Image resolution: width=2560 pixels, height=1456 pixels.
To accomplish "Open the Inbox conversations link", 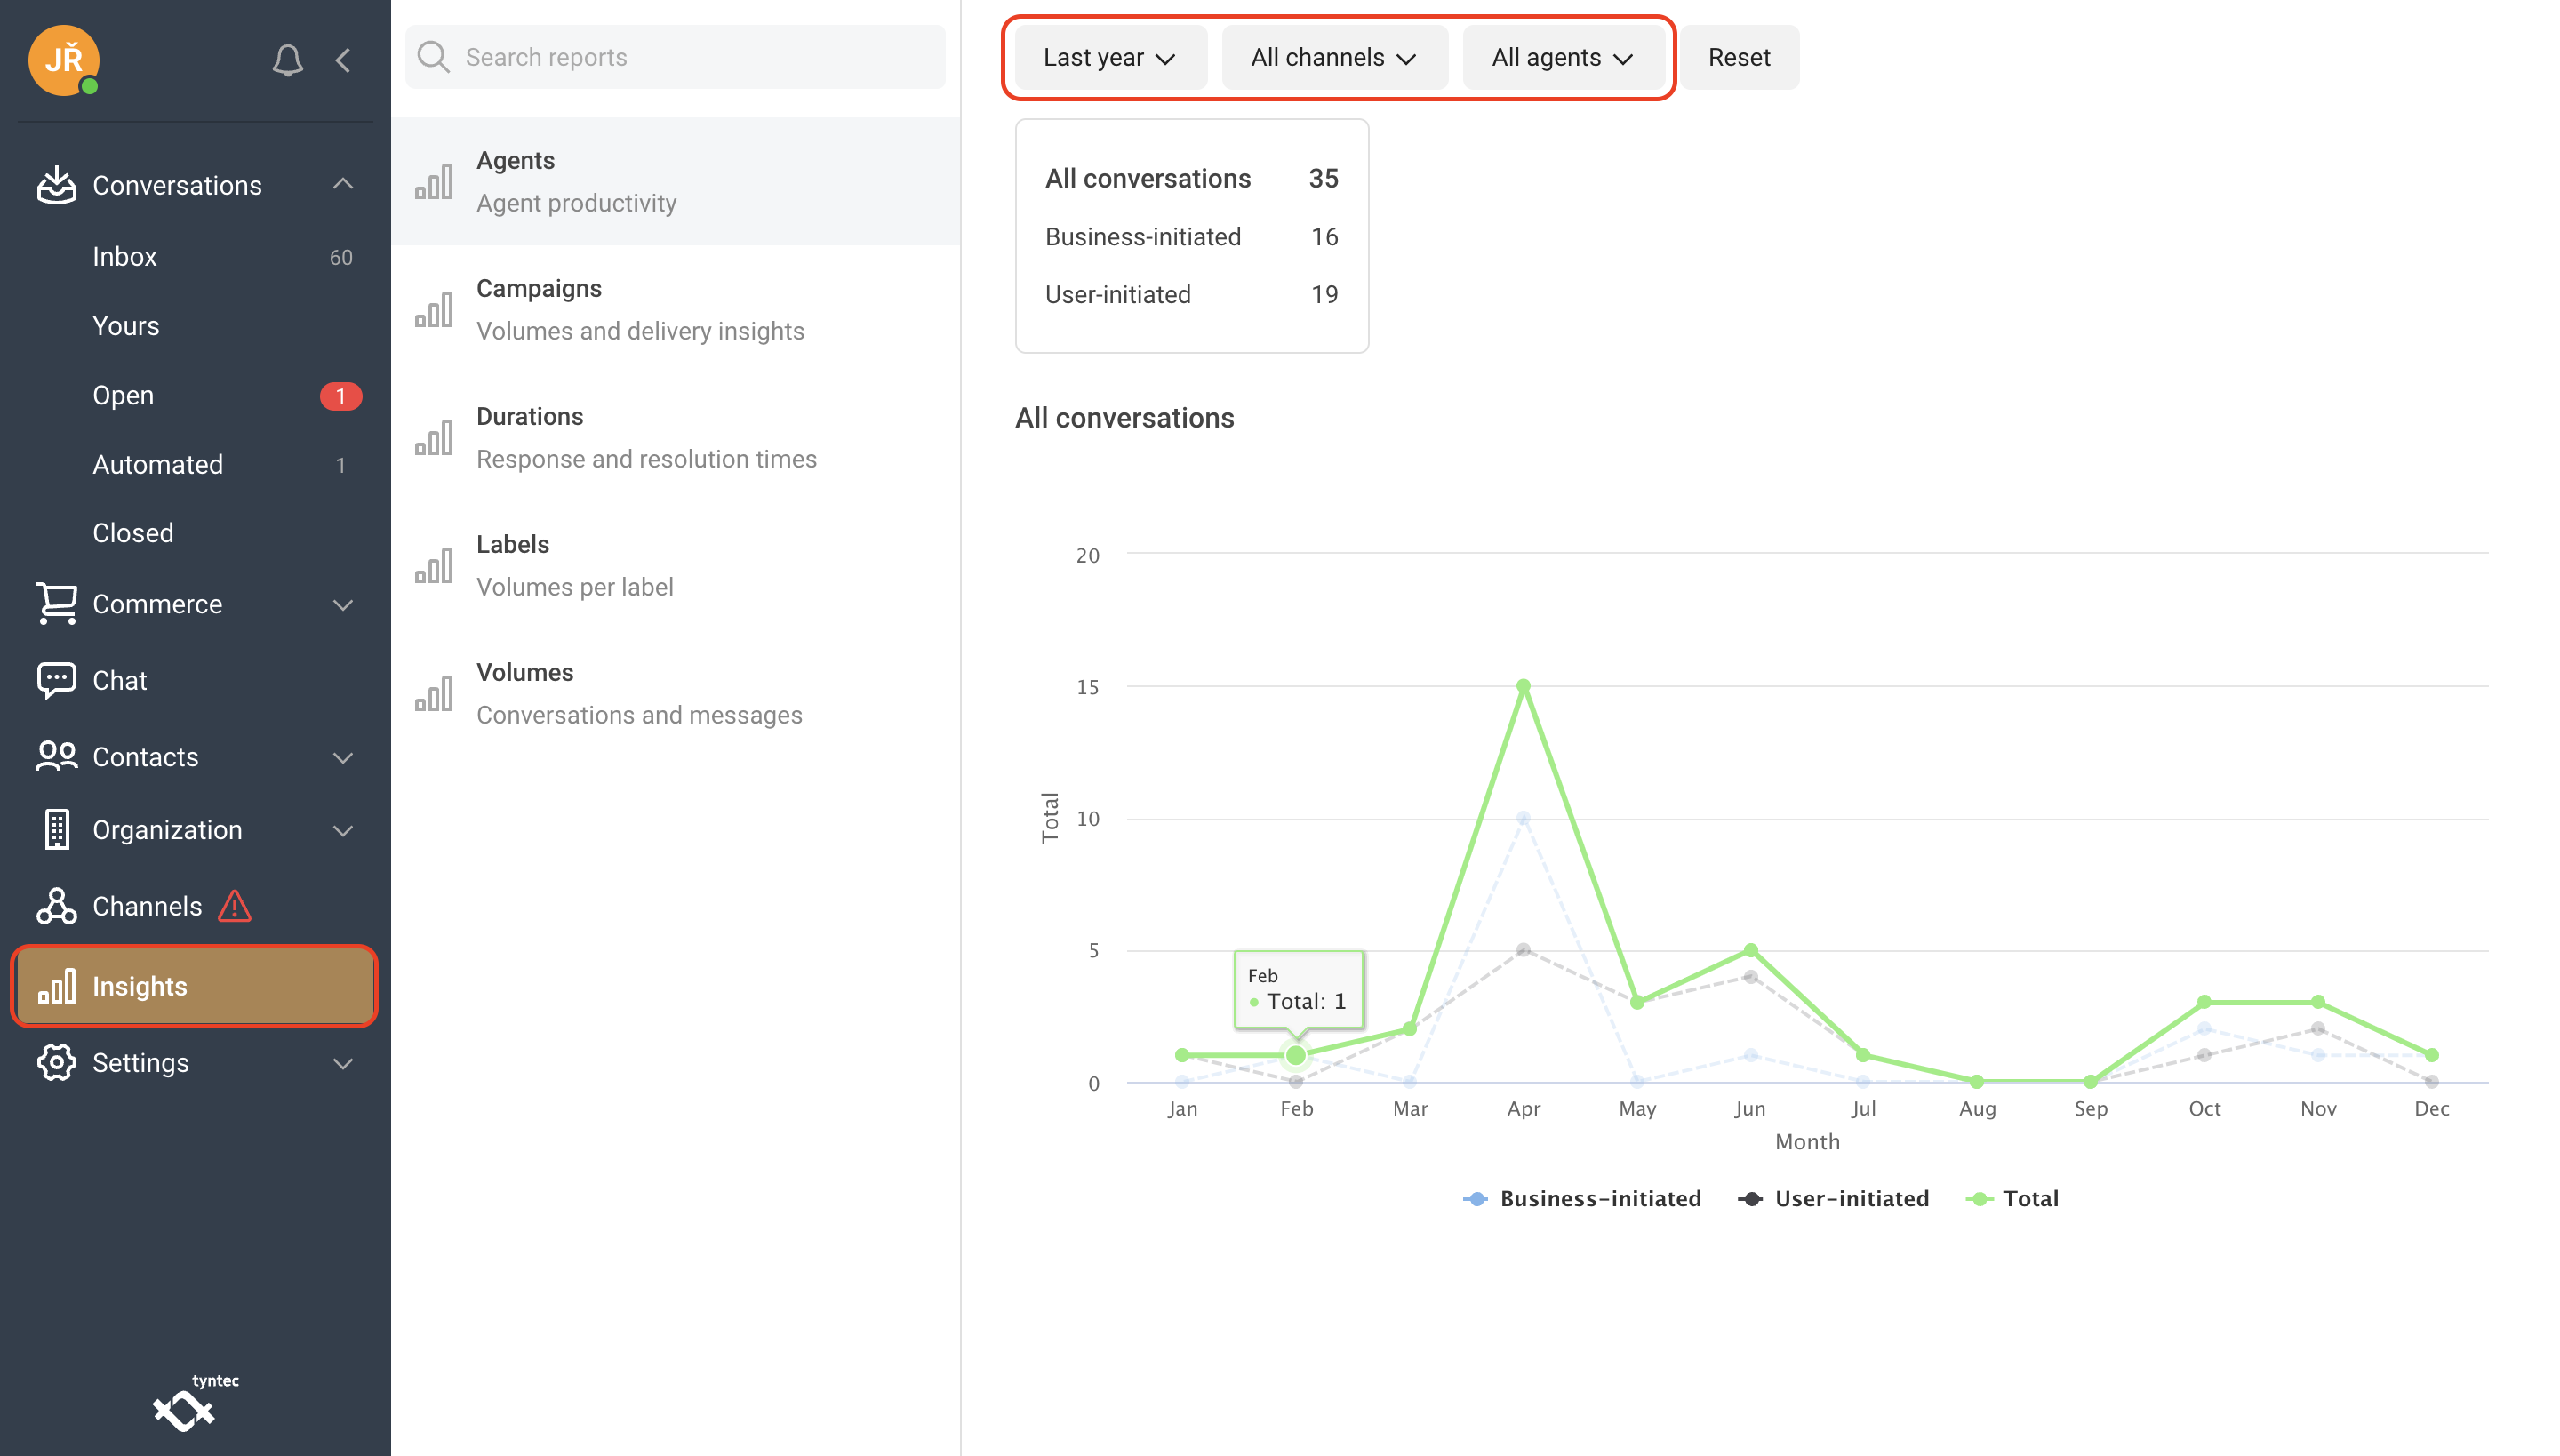I will coord(125,256).
